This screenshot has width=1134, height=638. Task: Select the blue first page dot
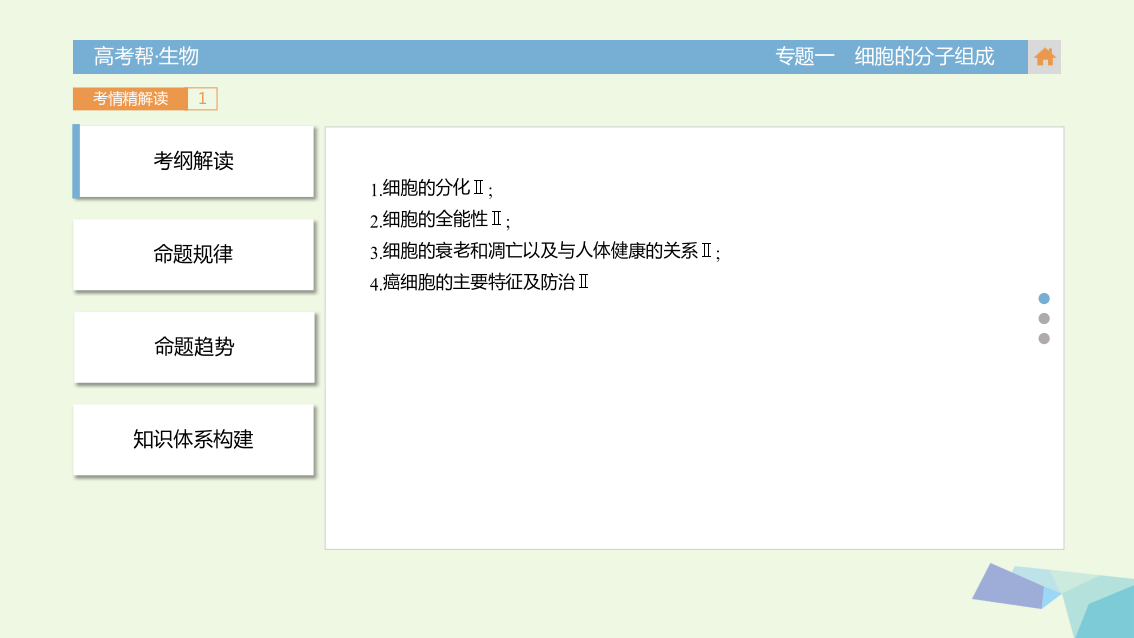[1044, 298]
